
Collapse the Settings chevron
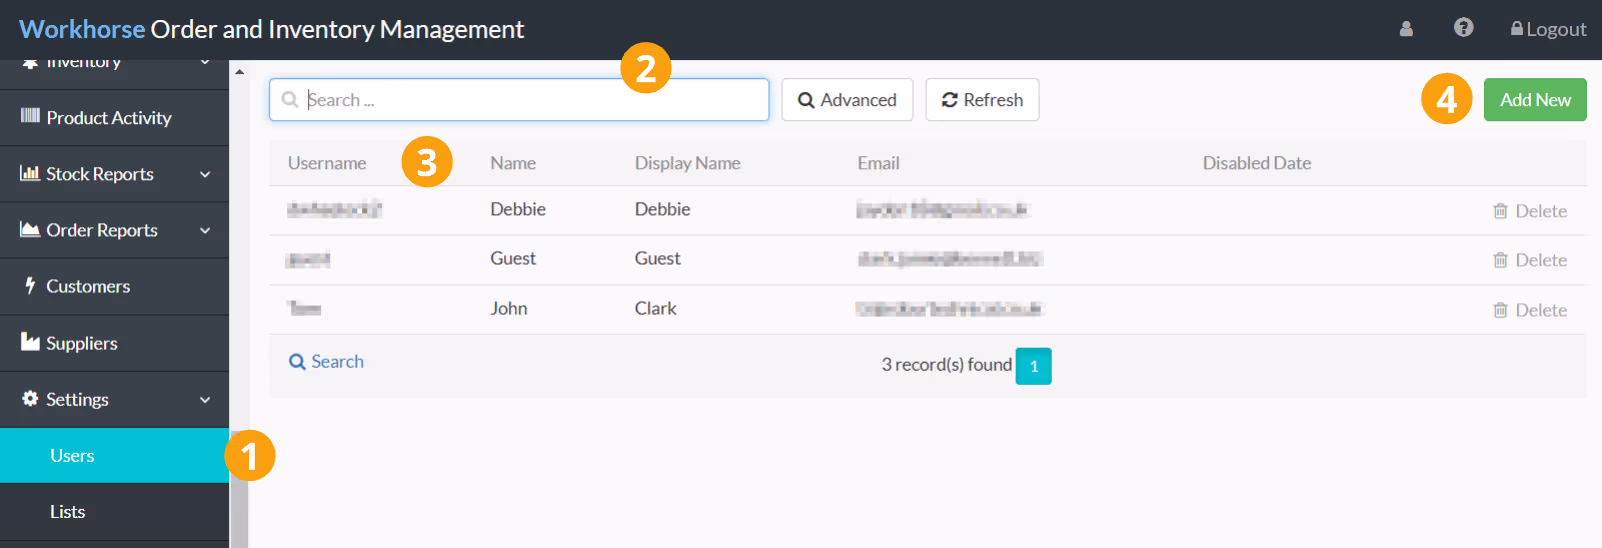click(x=205, y=399)
